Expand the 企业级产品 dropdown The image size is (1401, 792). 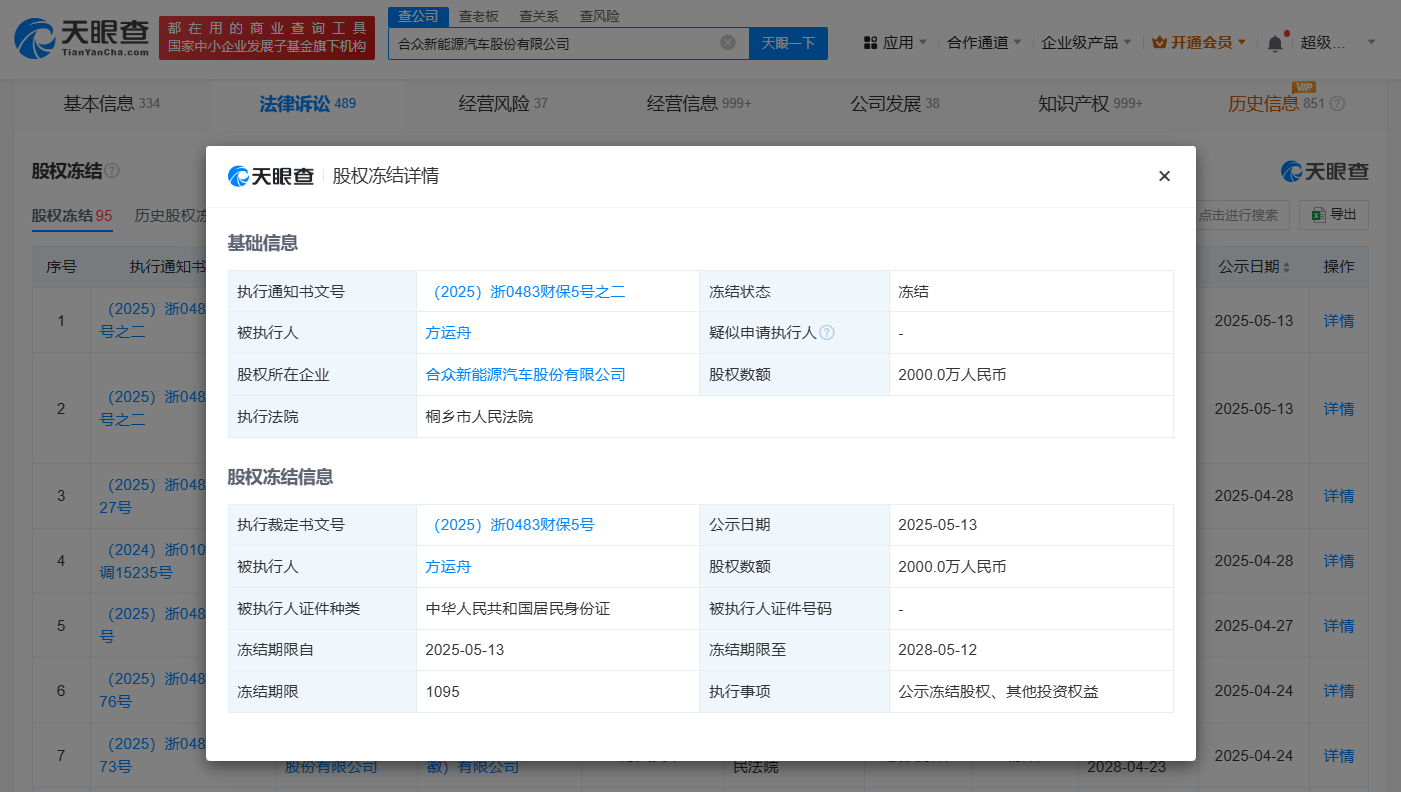click(1086, 43)
